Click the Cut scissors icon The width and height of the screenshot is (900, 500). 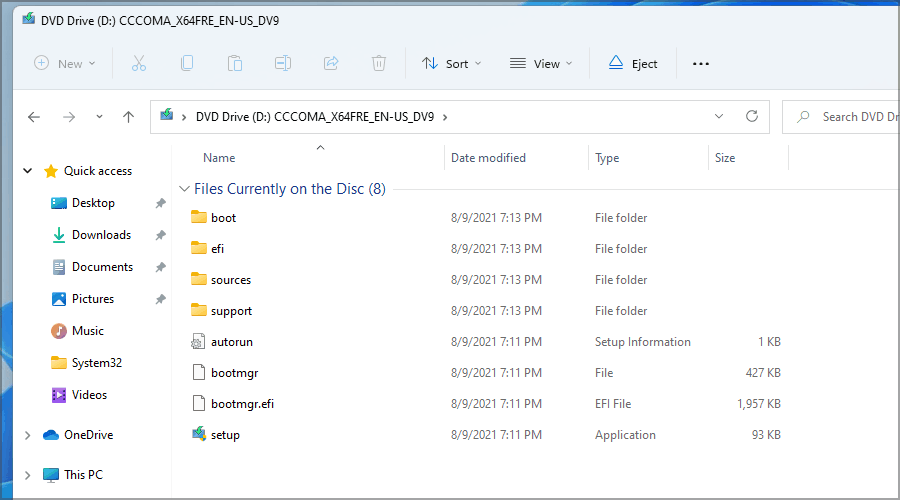[139, 63]
